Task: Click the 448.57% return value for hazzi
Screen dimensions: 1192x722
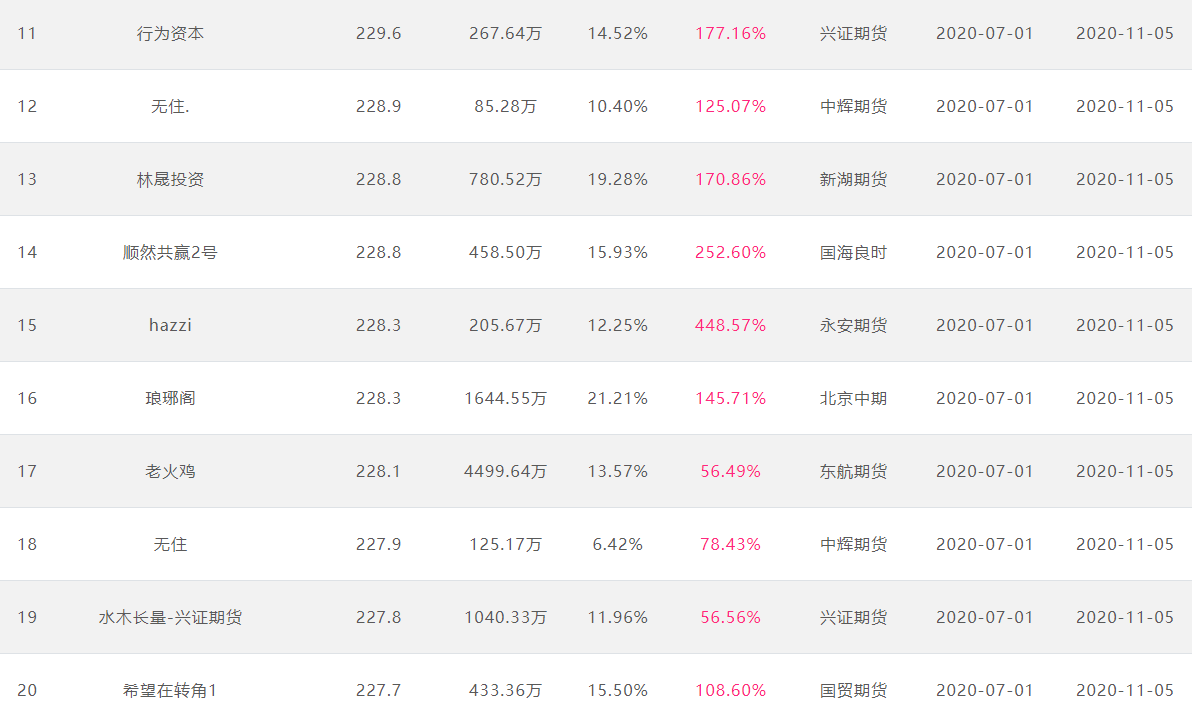Action: 731,325
